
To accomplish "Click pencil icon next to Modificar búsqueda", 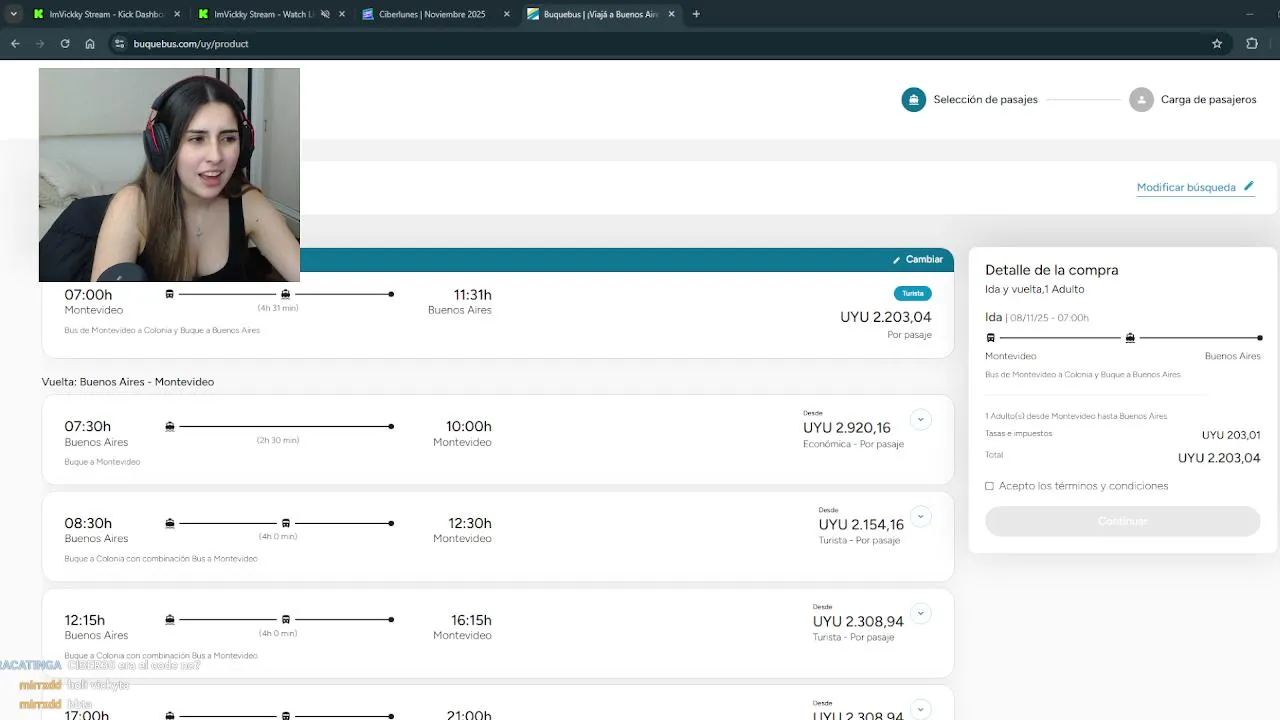I will click(x=1248, y=186).
